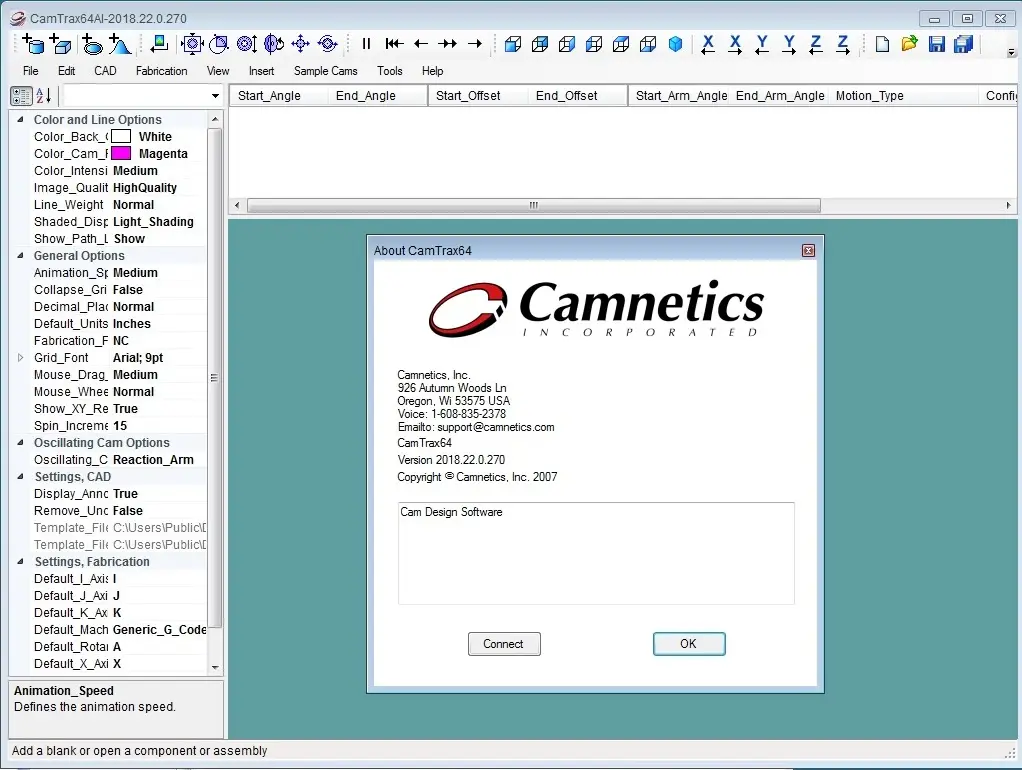
Task: Expand the Grid_Font property
Action: pos(20,357)
